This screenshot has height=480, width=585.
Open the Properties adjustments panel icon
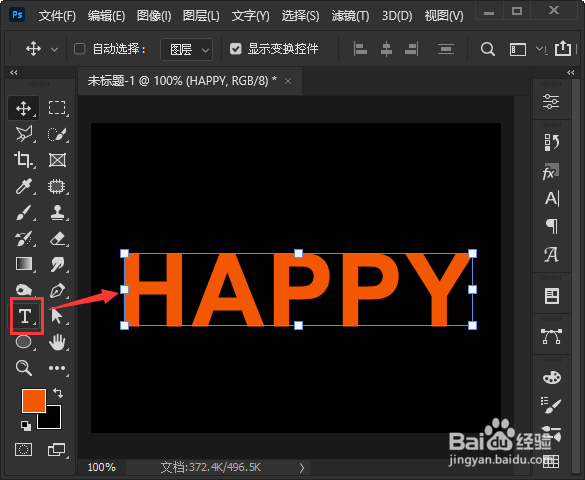tap(551, 101)
